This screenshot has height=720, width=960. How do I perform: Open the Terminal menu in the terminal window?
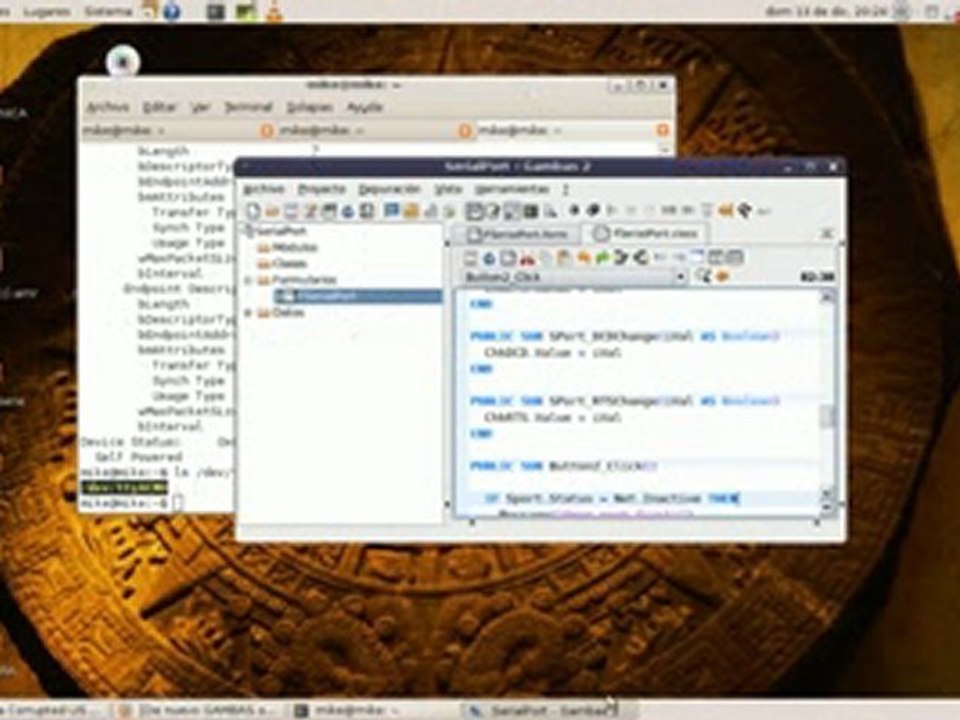[x=248, y=107]
